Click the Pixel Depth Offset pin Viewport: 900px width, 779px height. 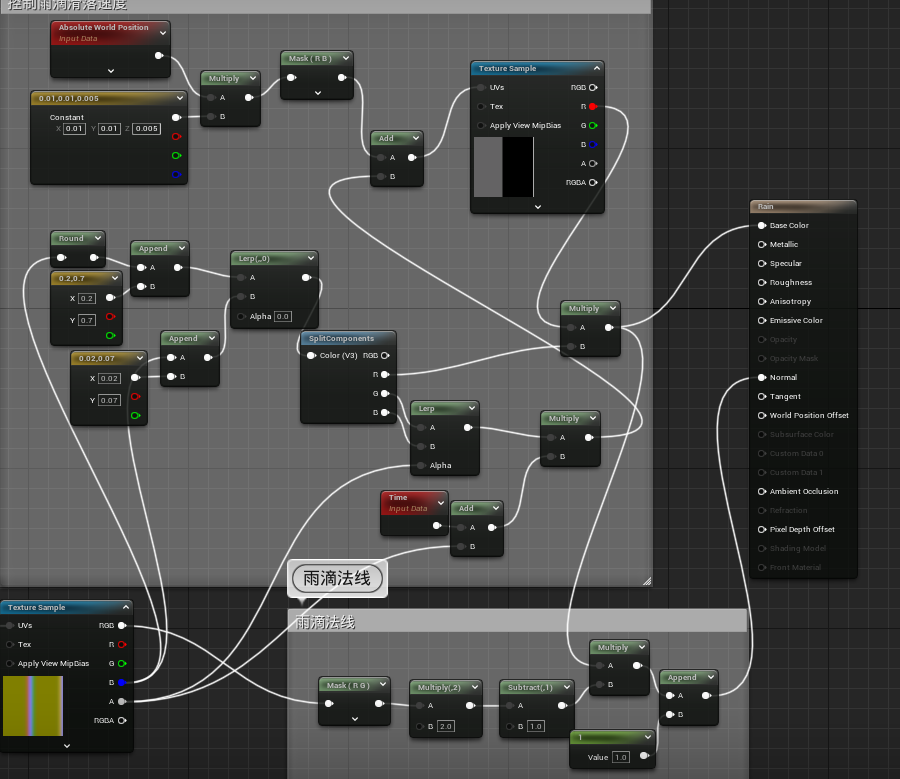coord(762,529)
